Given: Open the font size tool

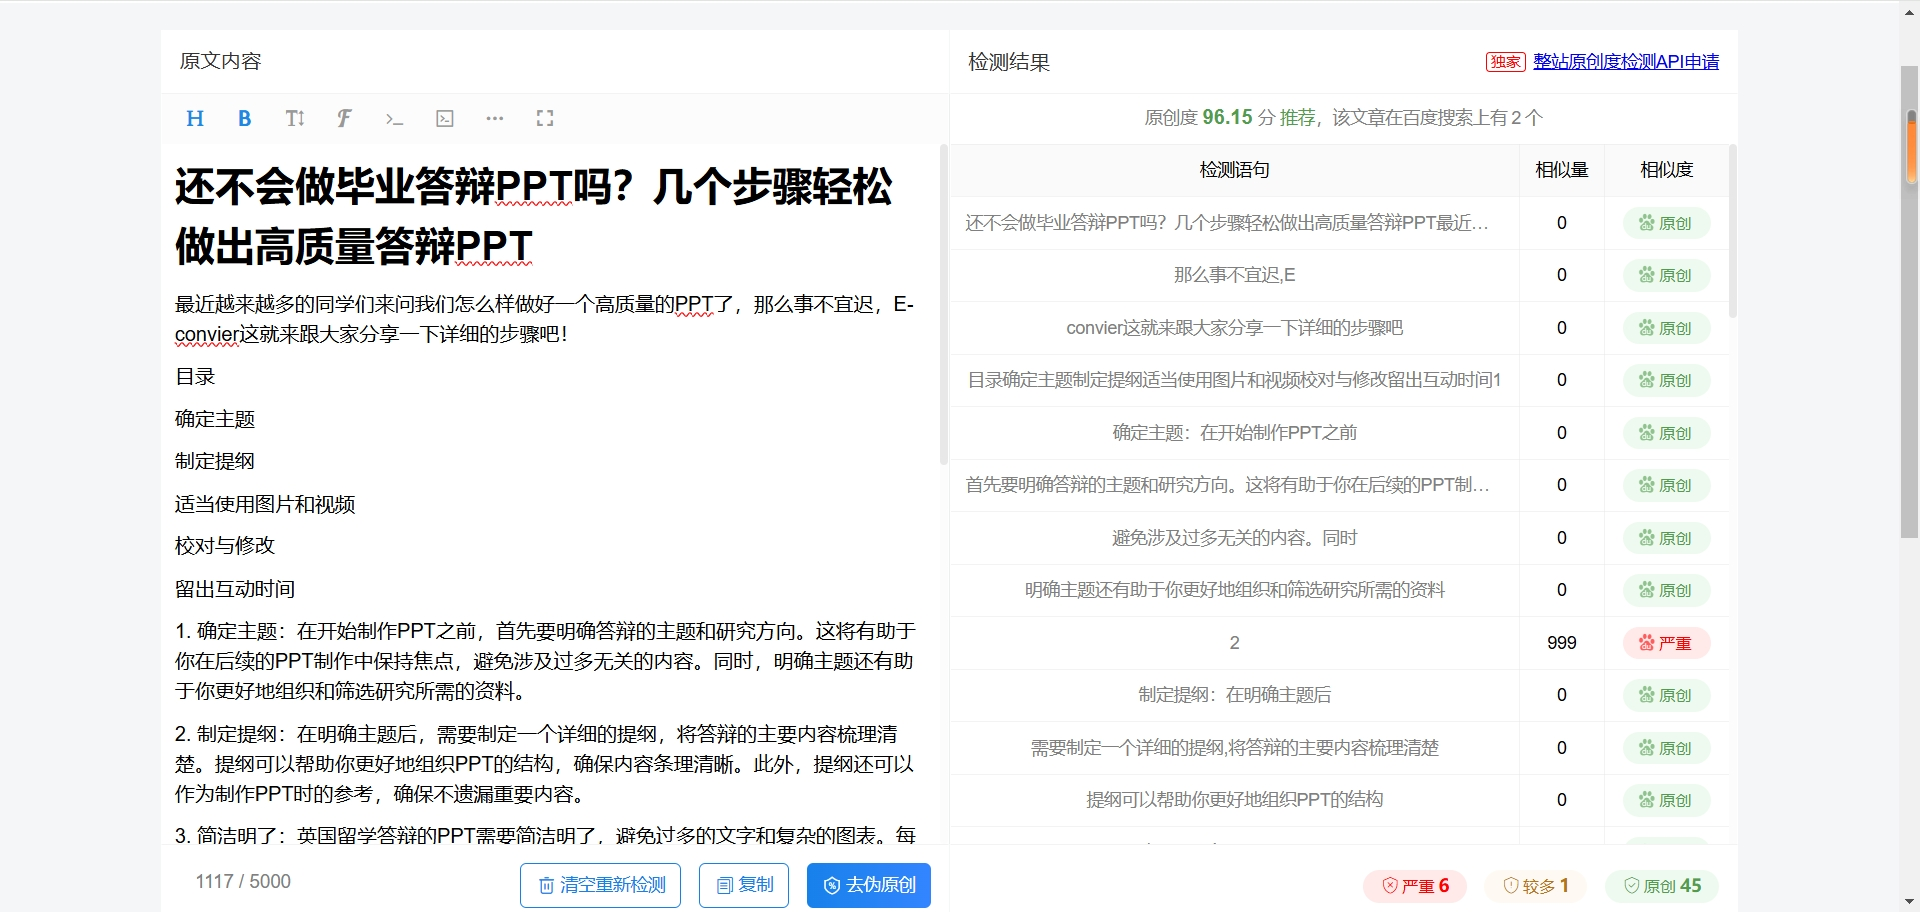Looking at the screenshot, I should tap(294, 119).
